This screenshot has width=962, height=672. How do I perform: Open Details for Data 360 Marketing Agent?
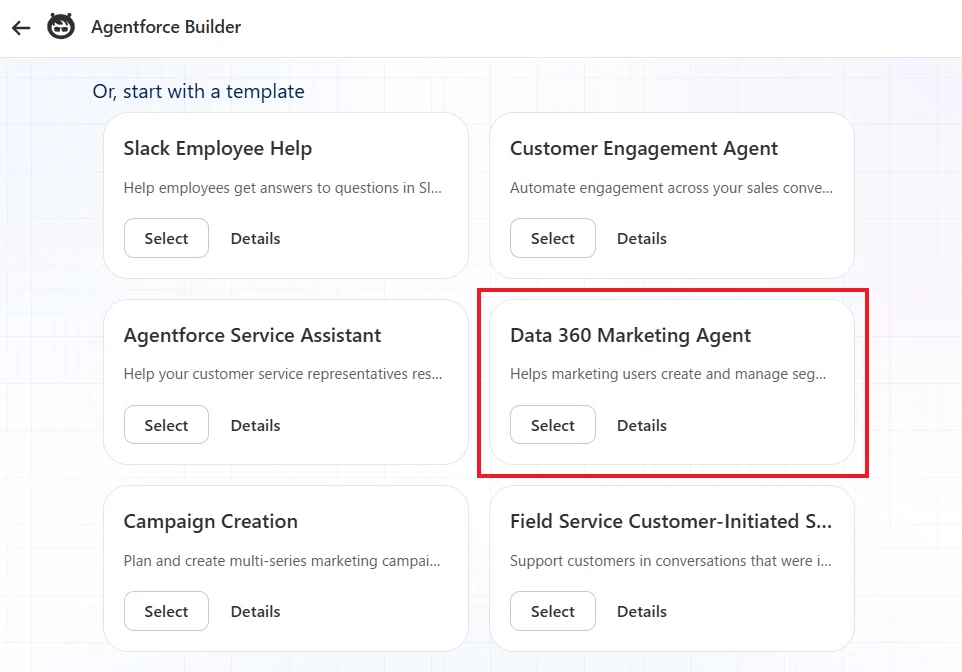point(642,425)
